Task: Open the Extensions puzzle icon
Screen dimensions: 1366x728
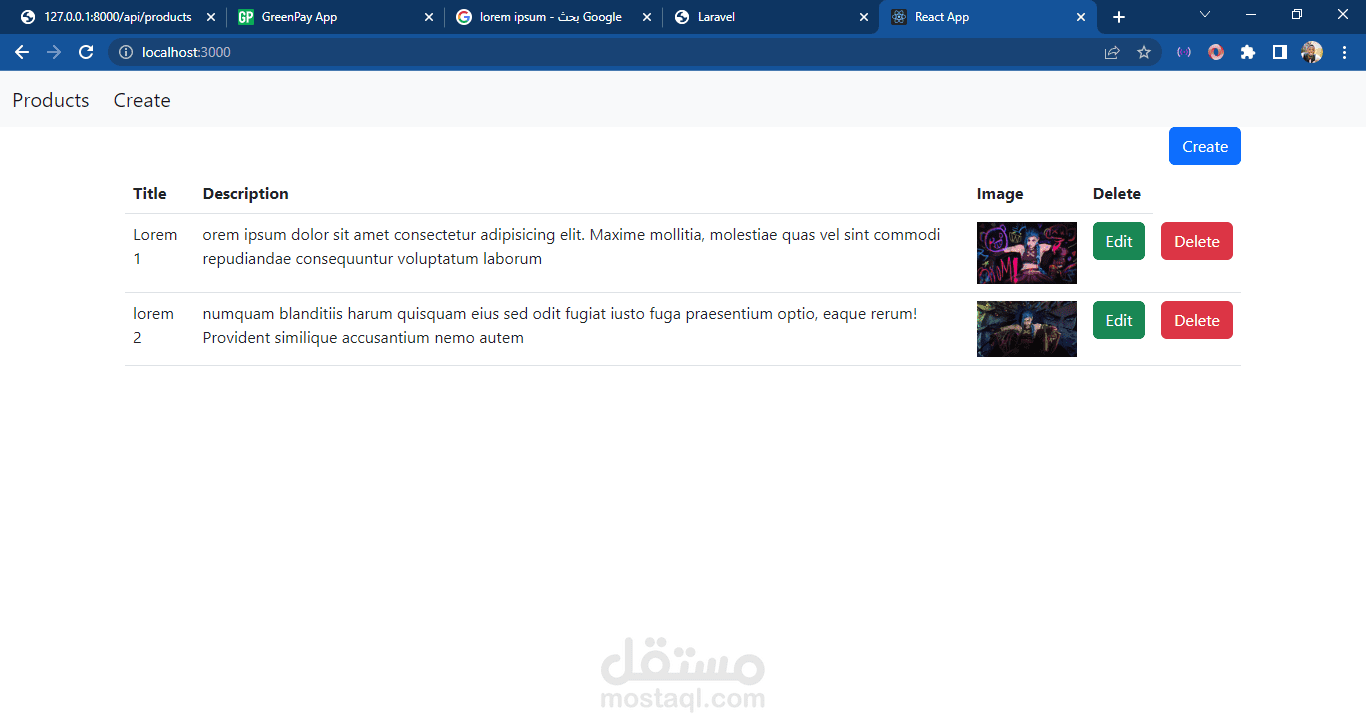Action: tap(1248, 52)
